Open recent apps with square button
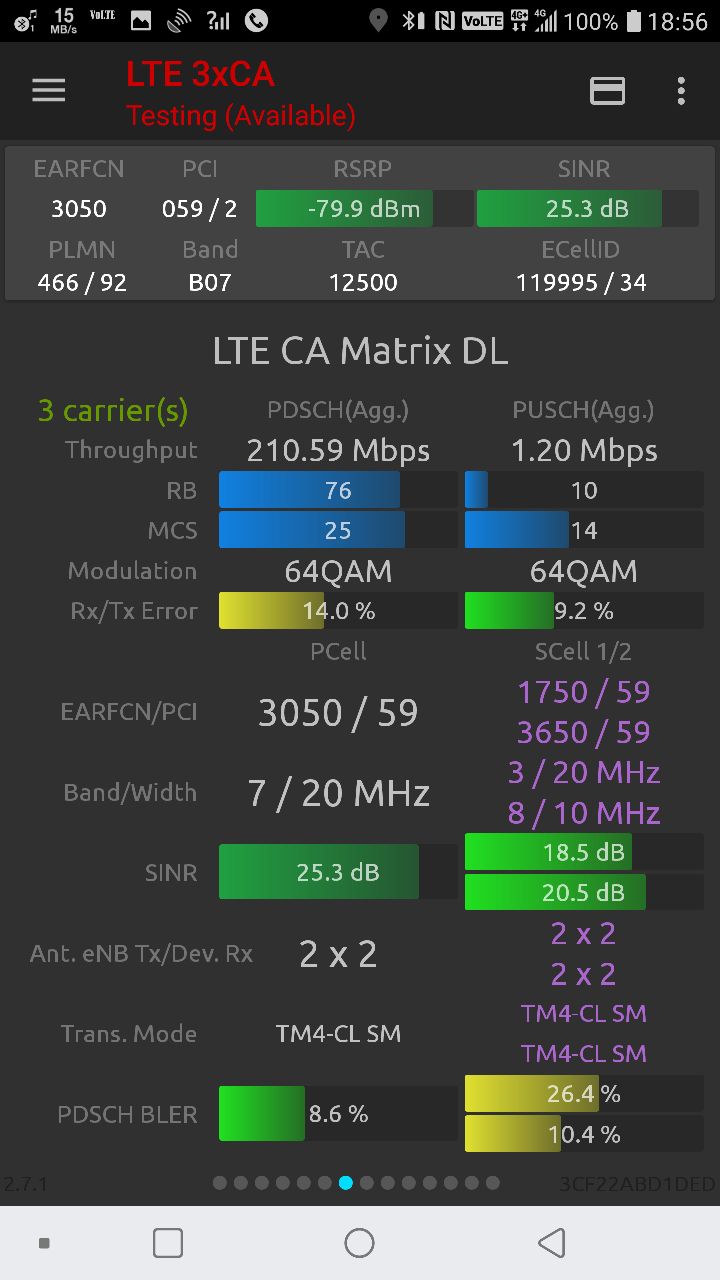 click(168, 1243)
